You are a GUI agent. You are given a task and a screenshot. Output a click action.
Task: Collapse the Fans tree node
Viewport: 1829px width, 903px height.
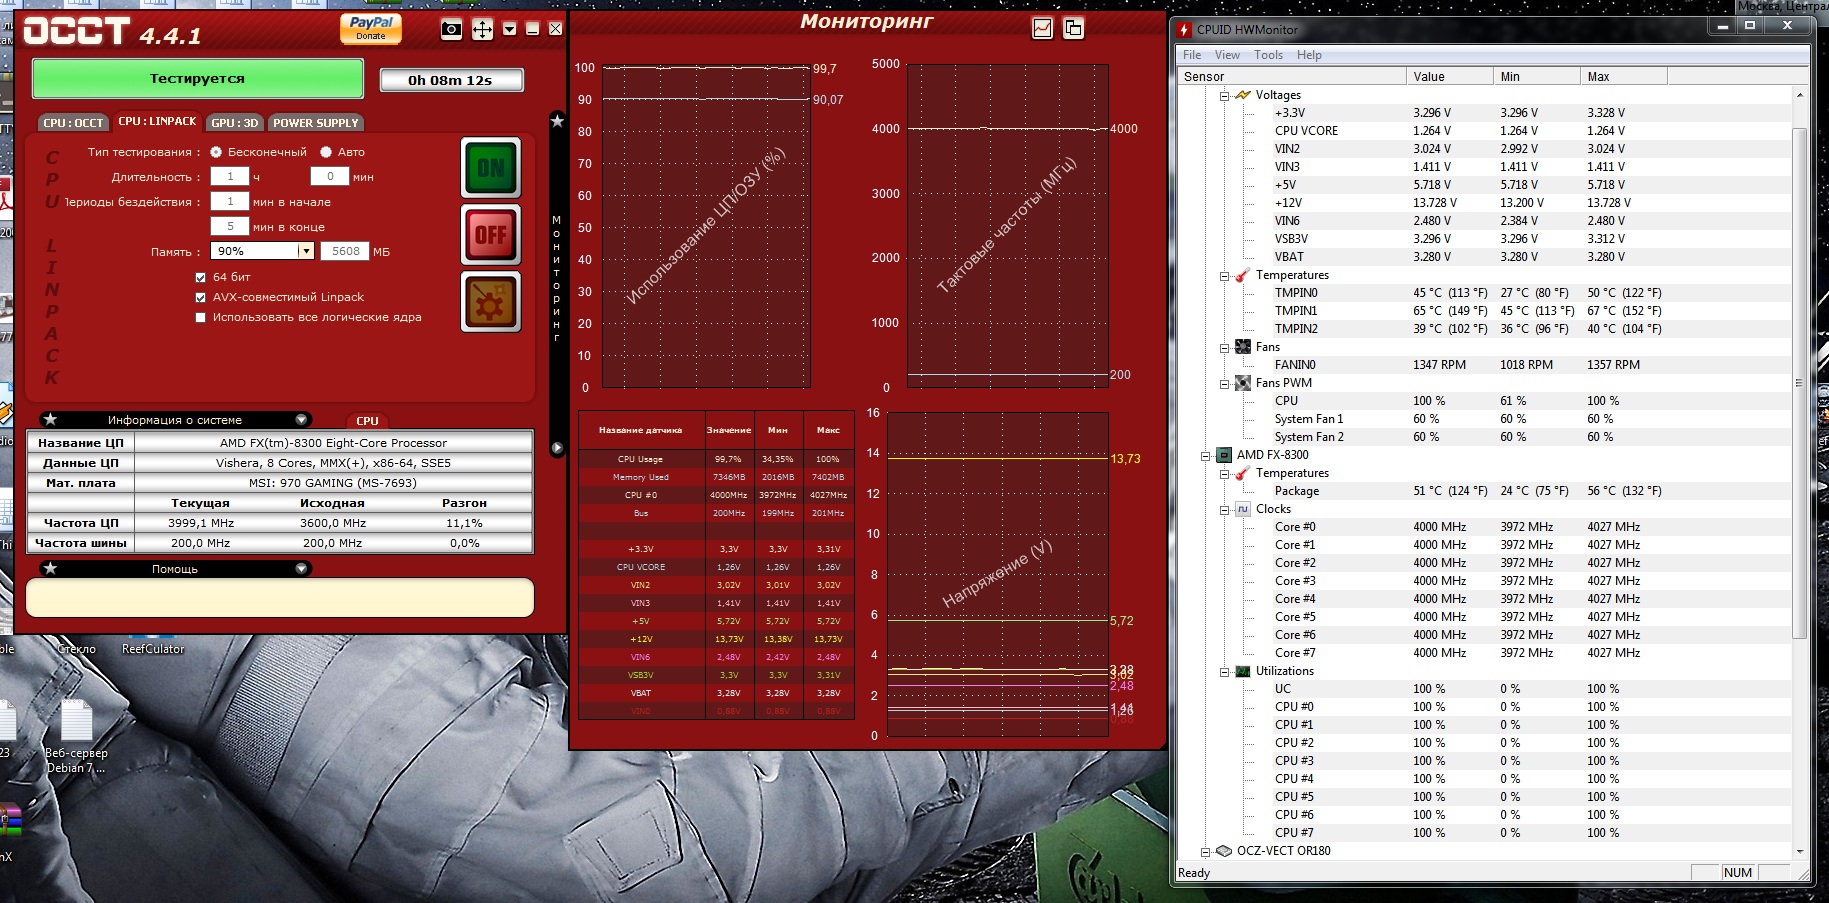coord(1224,348)
